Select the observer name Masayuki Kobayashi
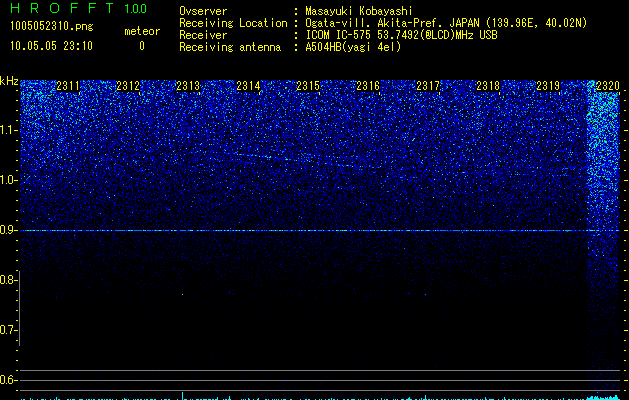629x400 pixels. tap(359, 12)
